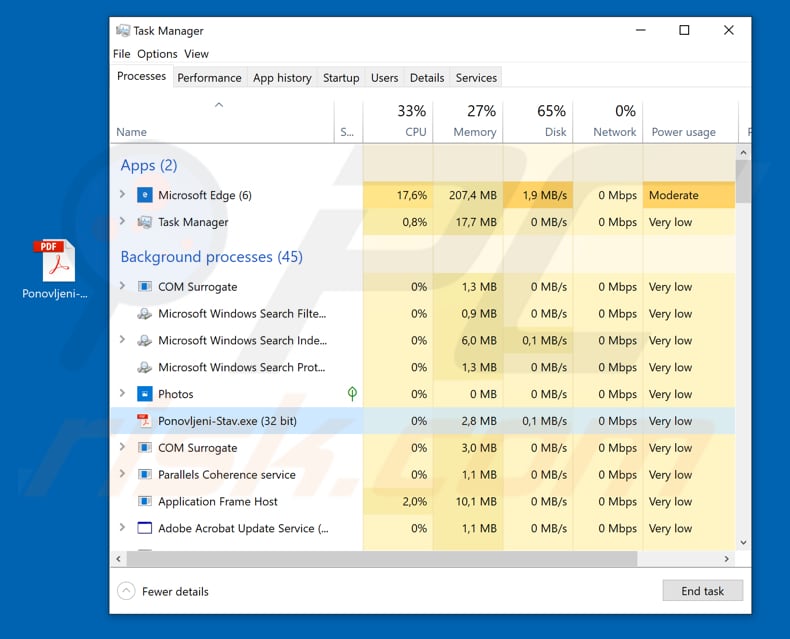Image resolution: width=790 pixels, height=639 pixels.
Task: Switch to the Startup tab
Action: [x=341, y=78]
